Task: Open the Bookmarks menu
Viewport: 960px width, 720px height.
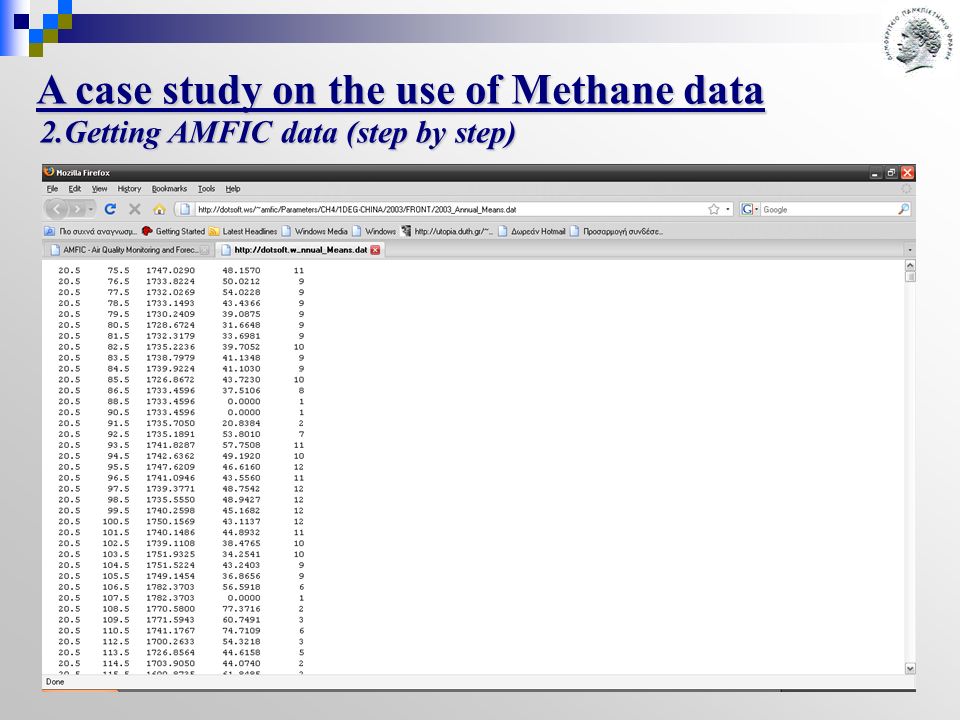Action: click(169, 189)
